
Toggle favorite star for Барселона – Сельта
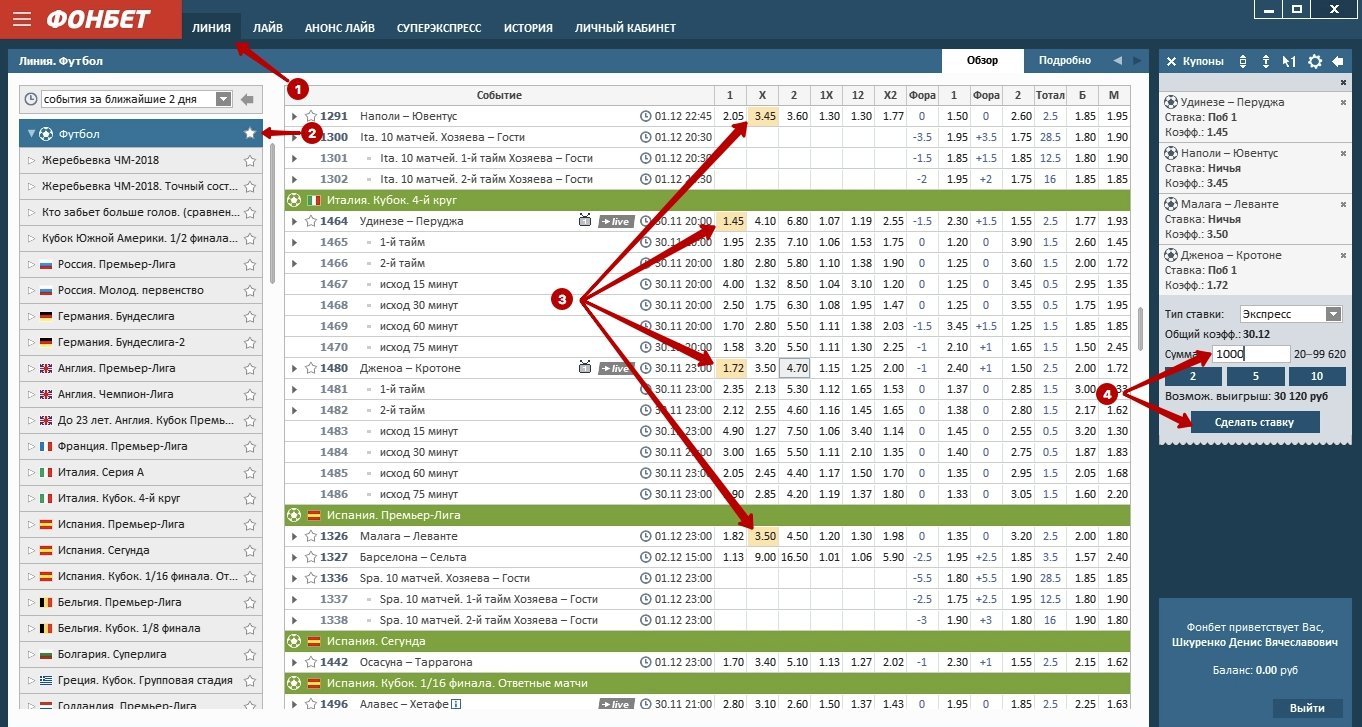[x=311, y=557]
